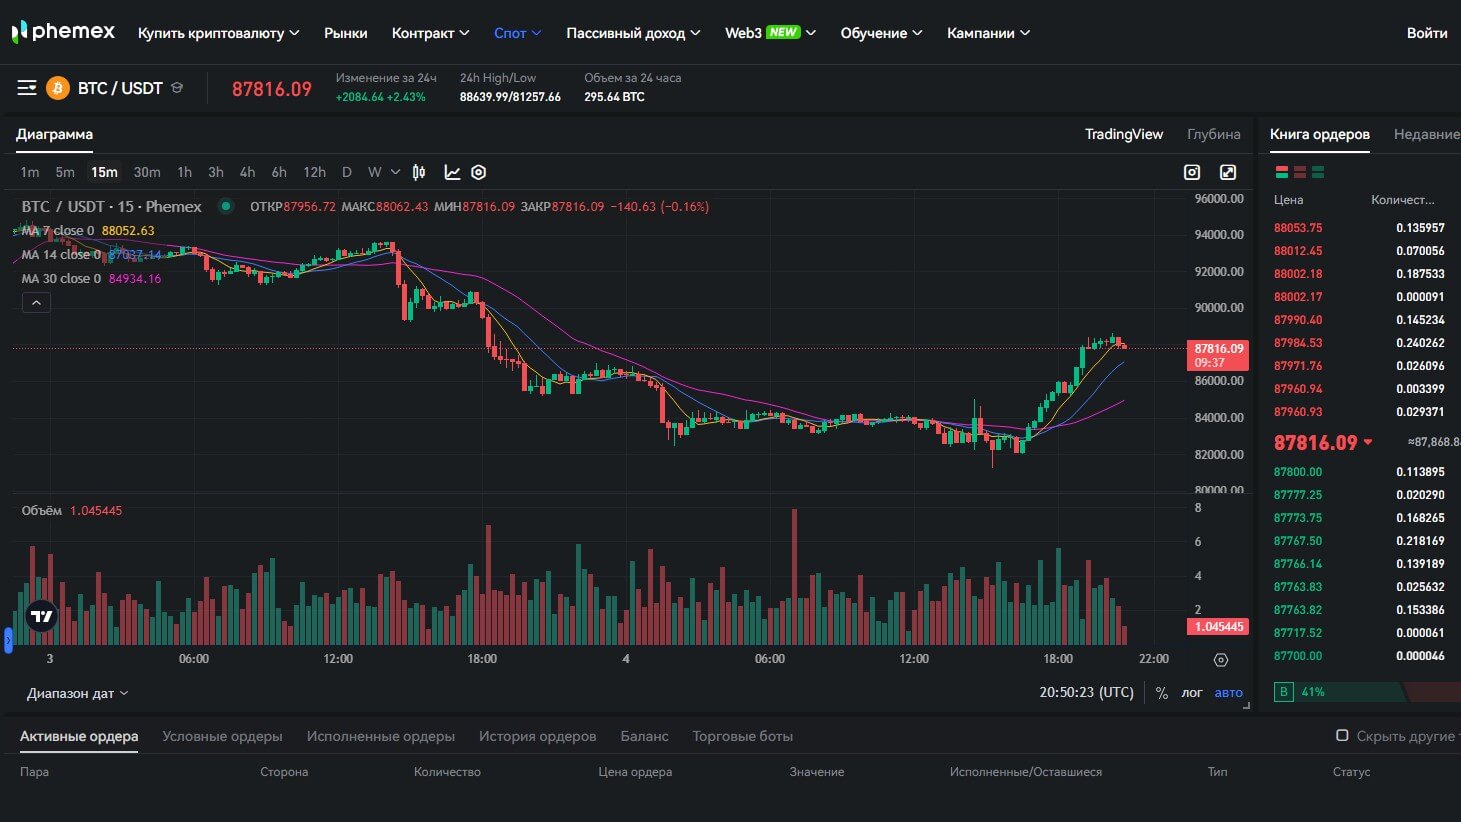The width and height of the screenshot is (1461, 822).
Task: Switch to the 'Глубина' depth chart tab
Action: pyautogui.click(x=1213, y=134)
